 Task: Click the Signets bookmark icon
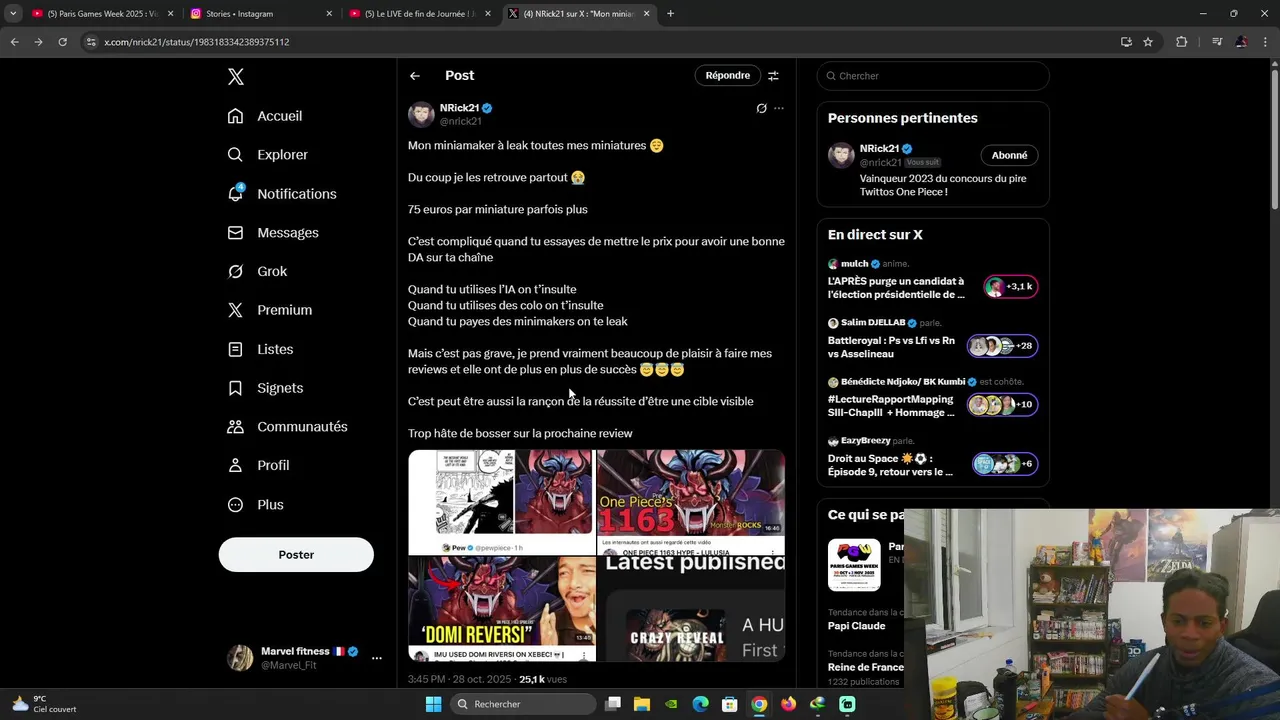235,388
